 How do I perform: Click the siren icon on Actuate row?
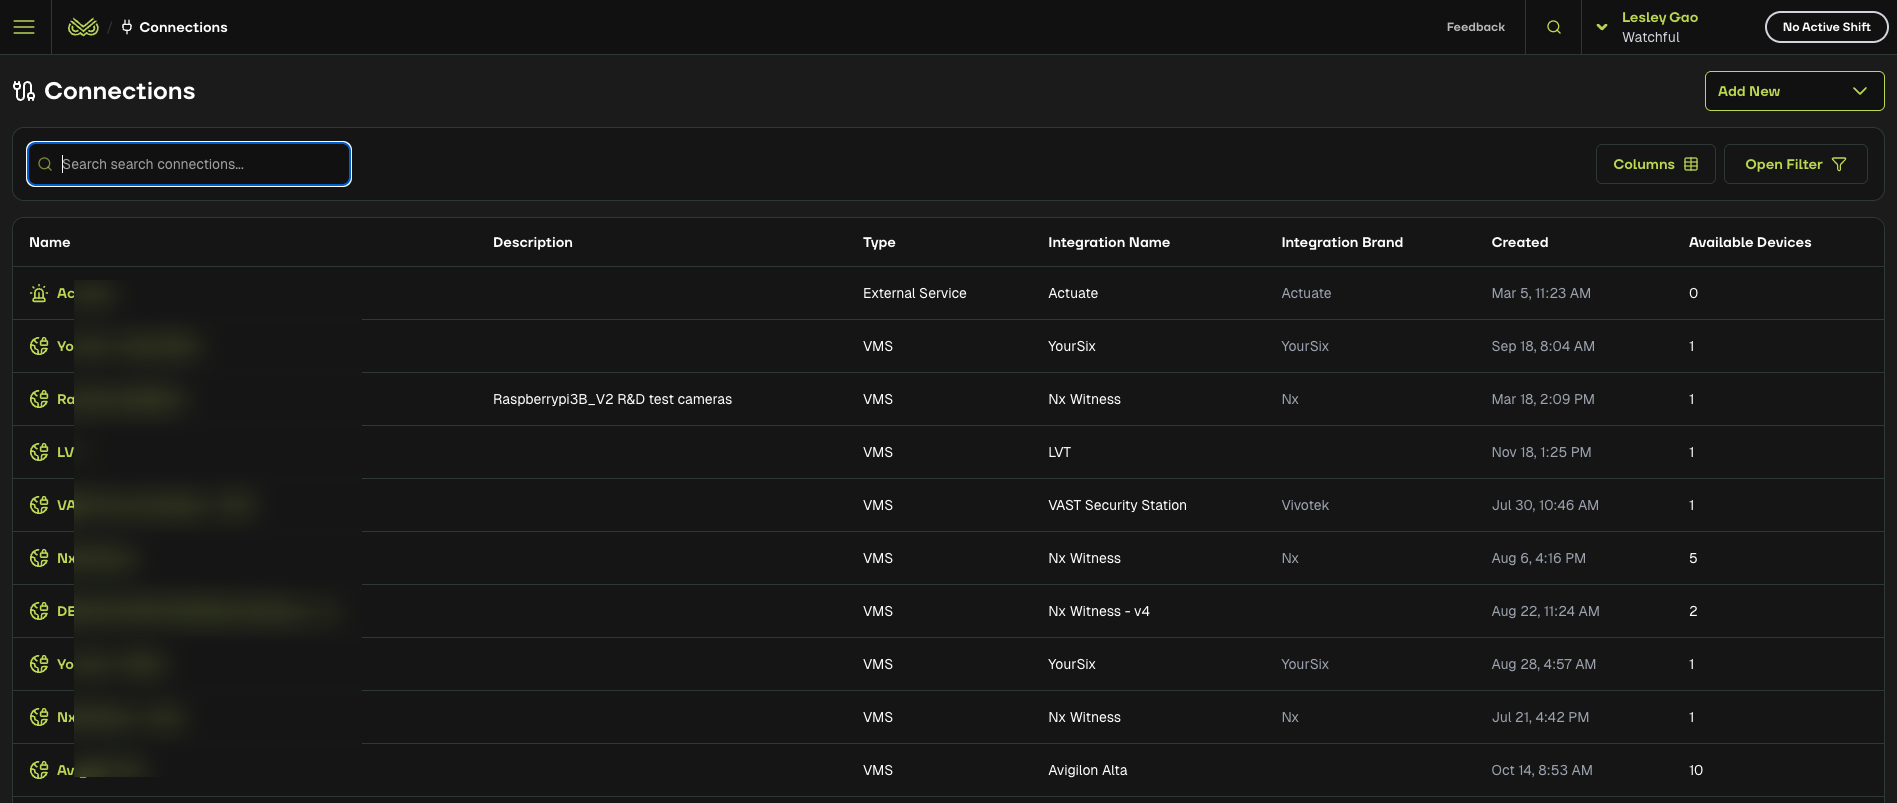click(39, 293)
